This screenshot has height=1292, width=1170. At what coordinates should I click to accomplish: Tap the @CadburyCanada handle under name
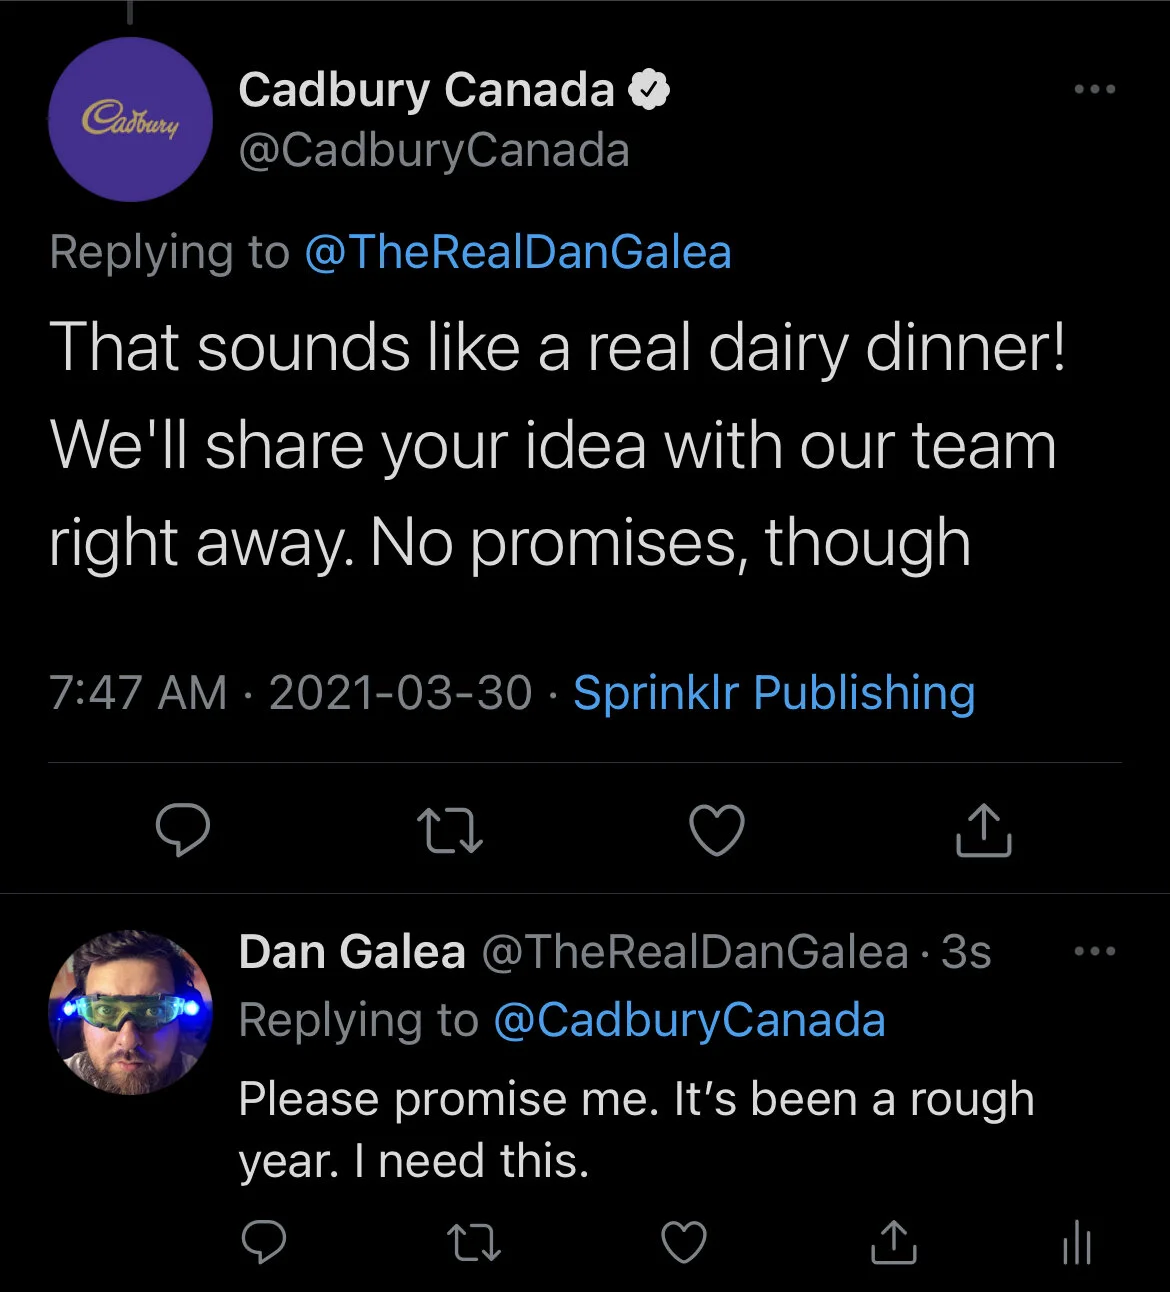click(434, 151)
